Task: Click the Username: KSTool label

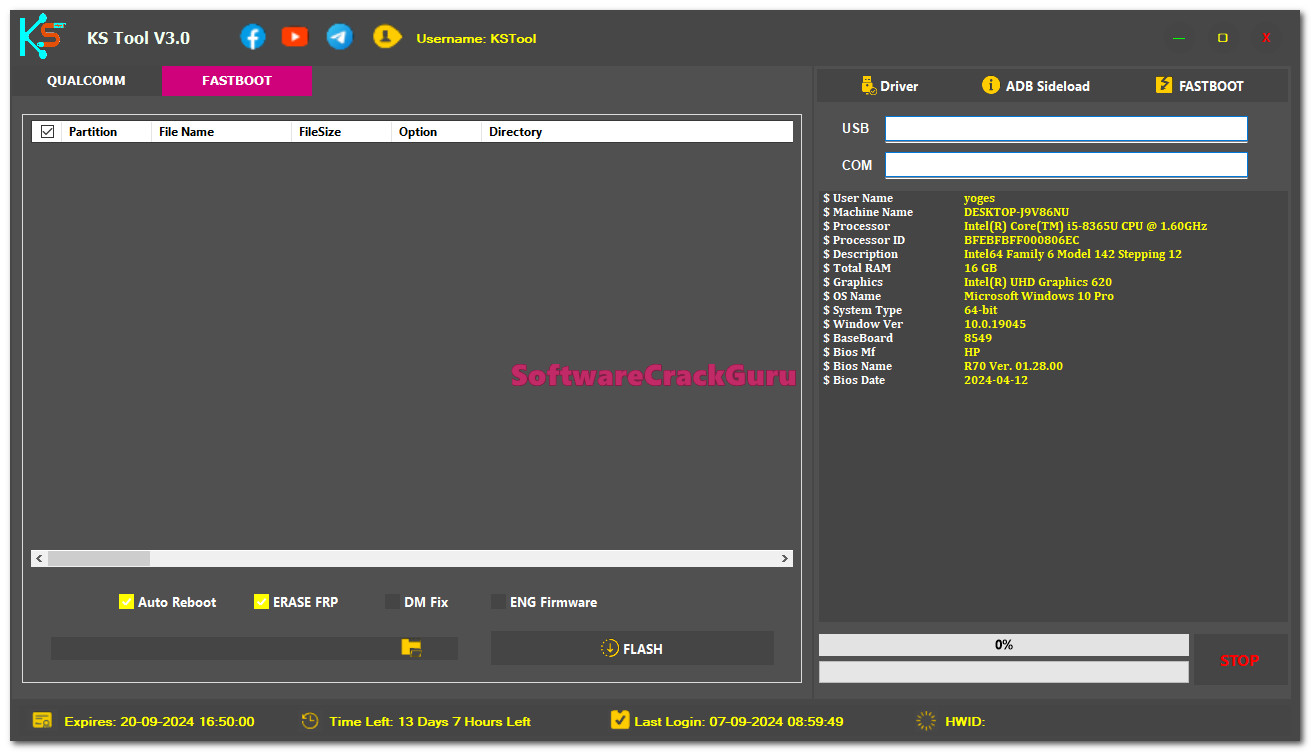Action: pyautogui.click(x=476, y=39)
